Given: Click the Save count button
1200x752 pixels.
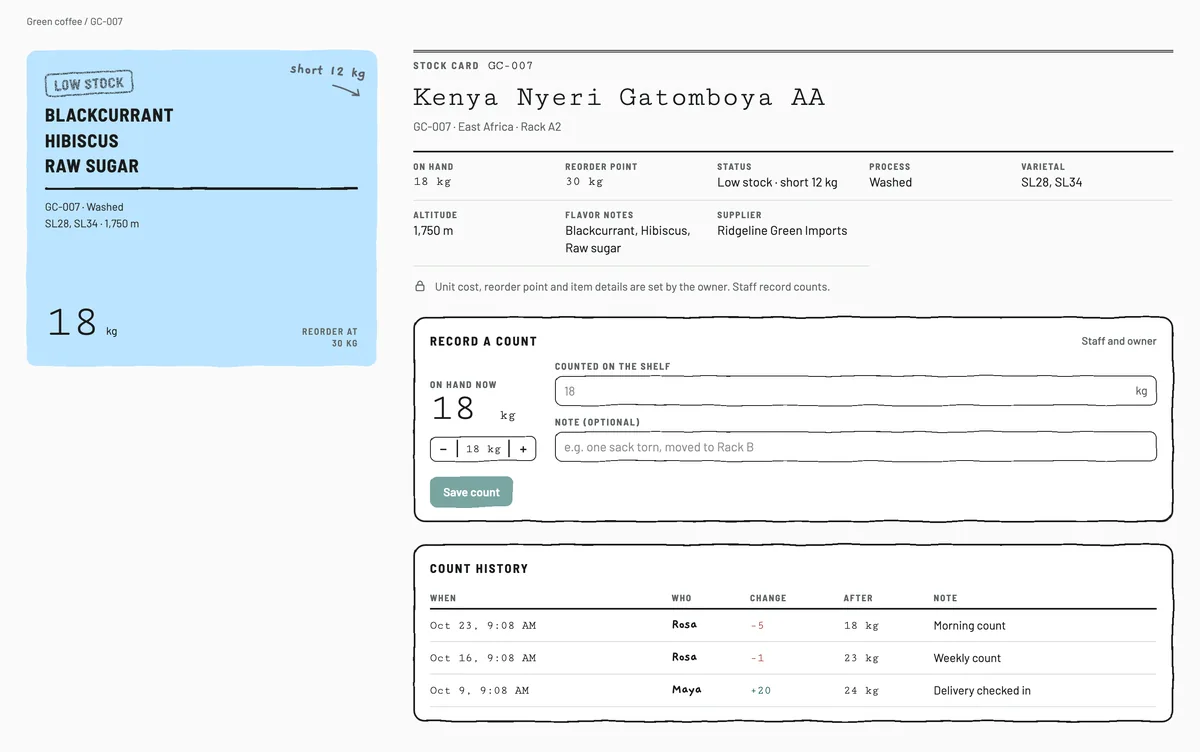Looking at the screenshot, I should 471,492.
